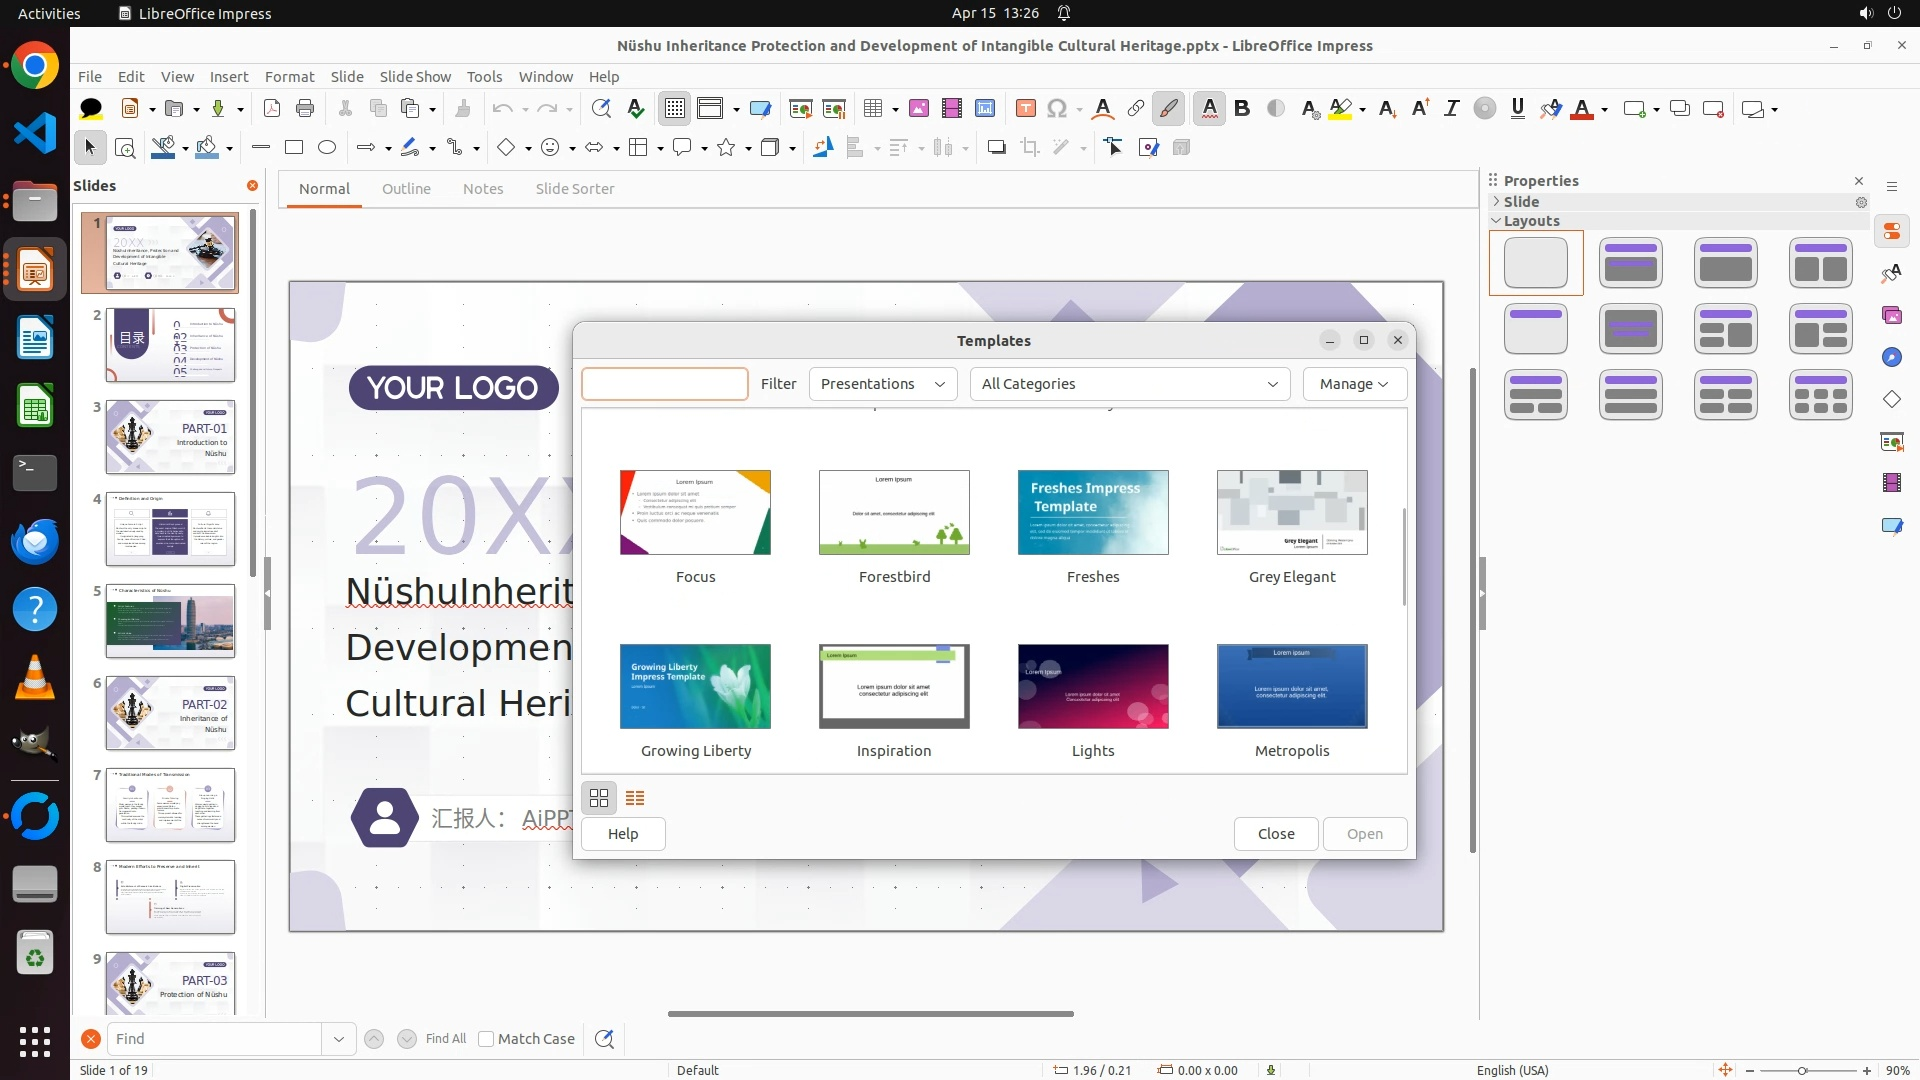This screenshot has width=1920, height=1080.
Task: Enable the Match Case checkbox
Action: point(486,1039)
